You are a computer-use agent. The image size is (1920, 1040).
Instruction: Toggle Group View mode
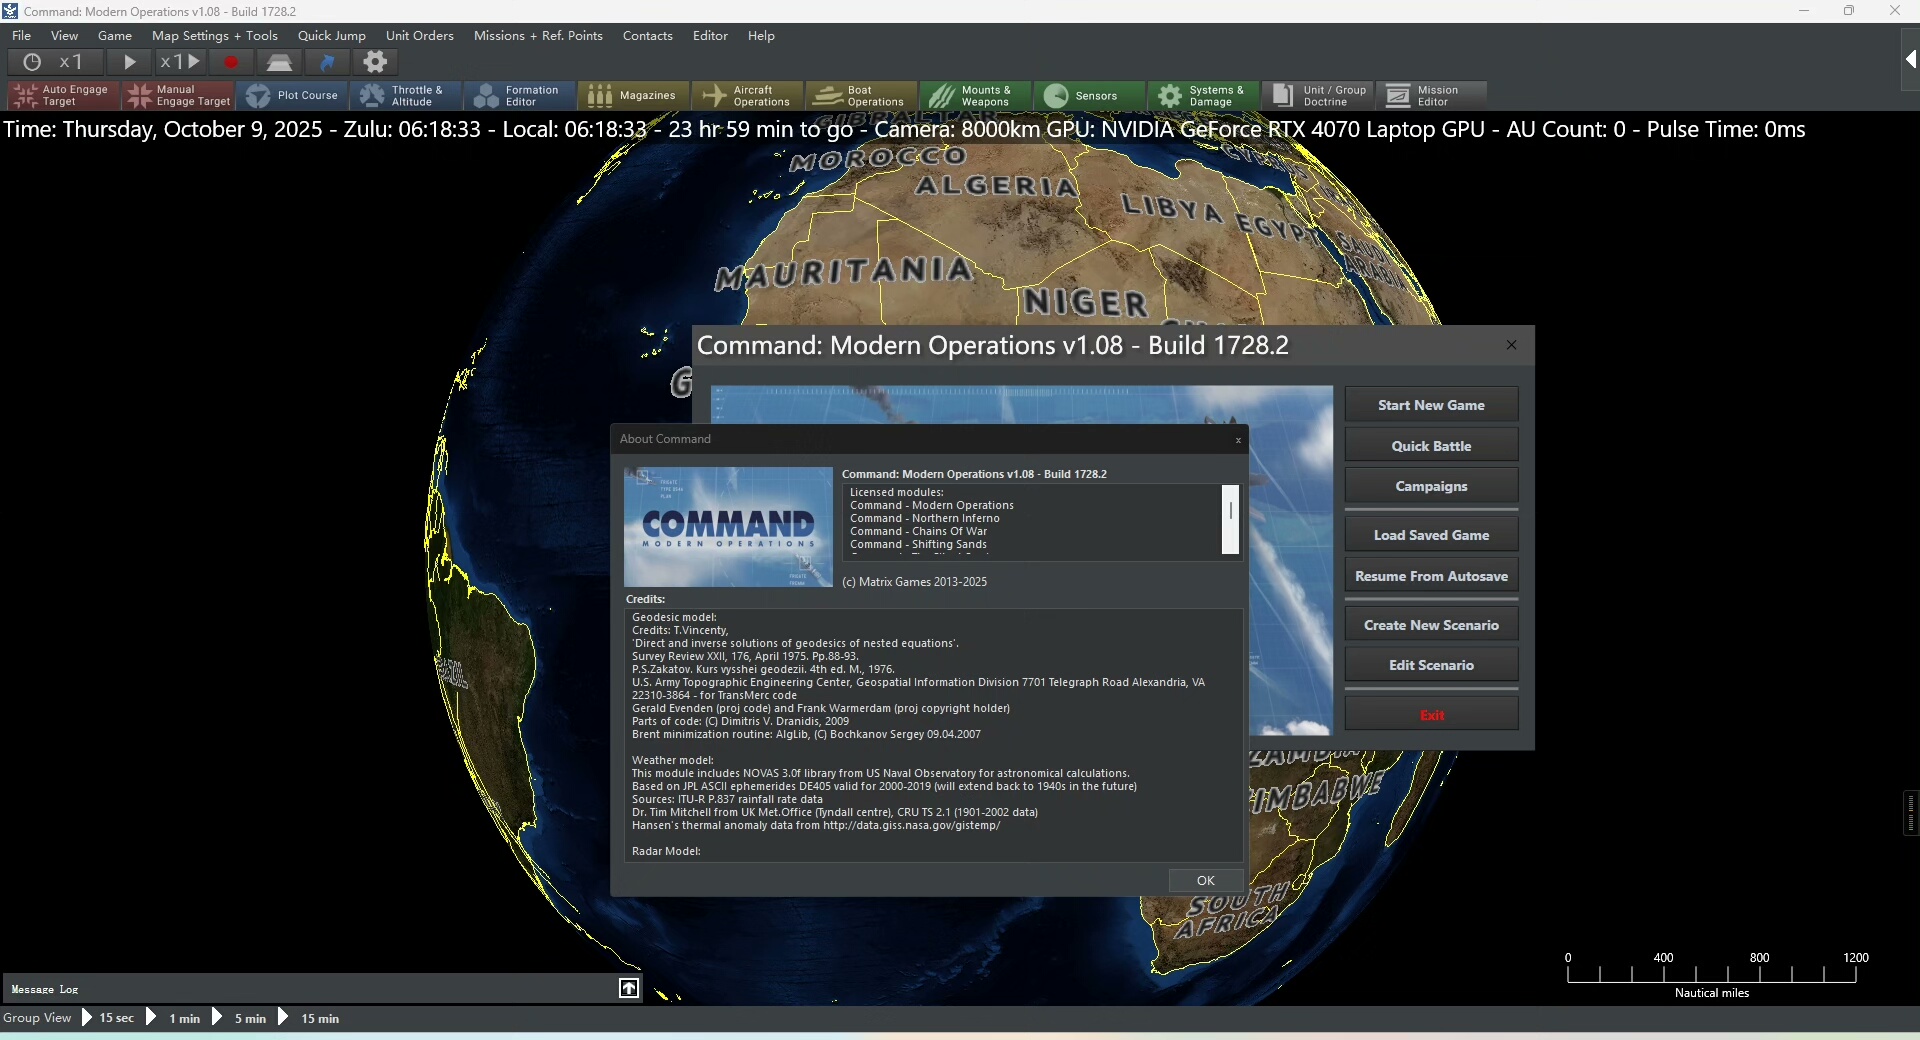pos(37,1018)
